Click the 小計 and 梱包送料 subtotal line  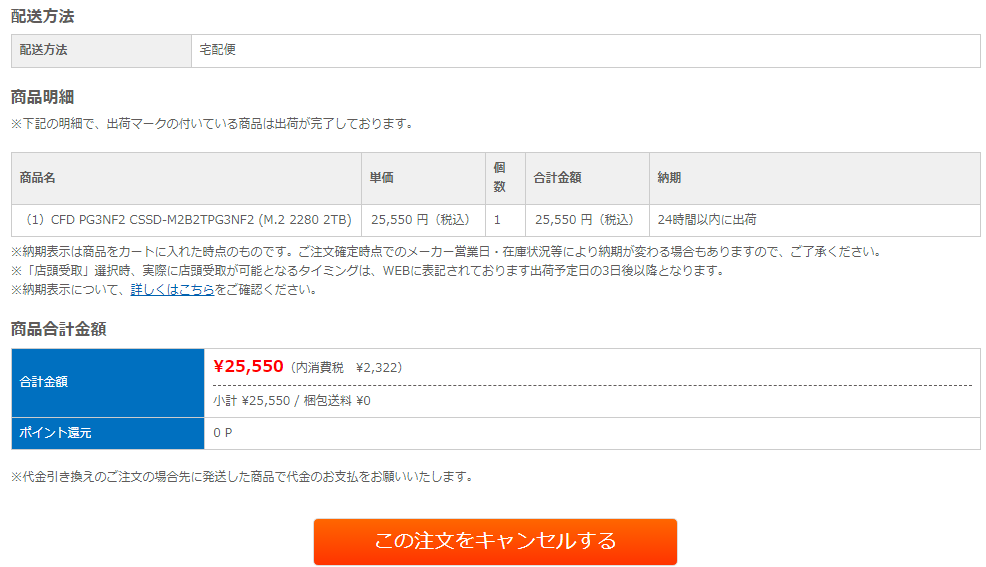point(292,401)
